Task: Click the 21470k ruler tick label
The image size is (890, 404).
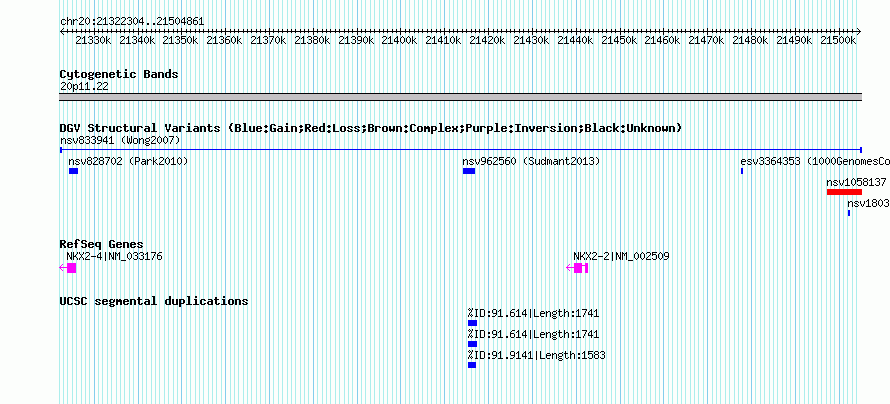Action: (x=706, y=40)
